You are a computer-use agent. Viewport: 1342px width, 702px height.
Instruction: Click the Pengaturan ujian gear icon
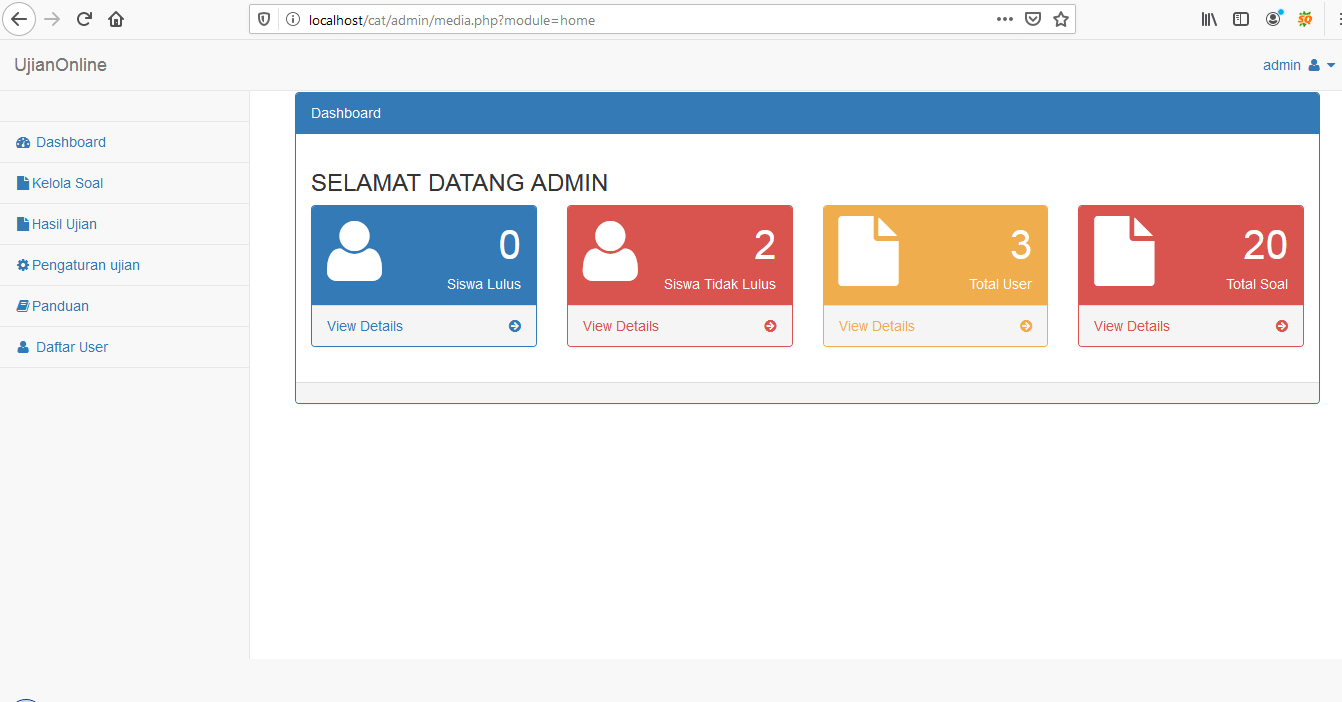tap(21, 265)
